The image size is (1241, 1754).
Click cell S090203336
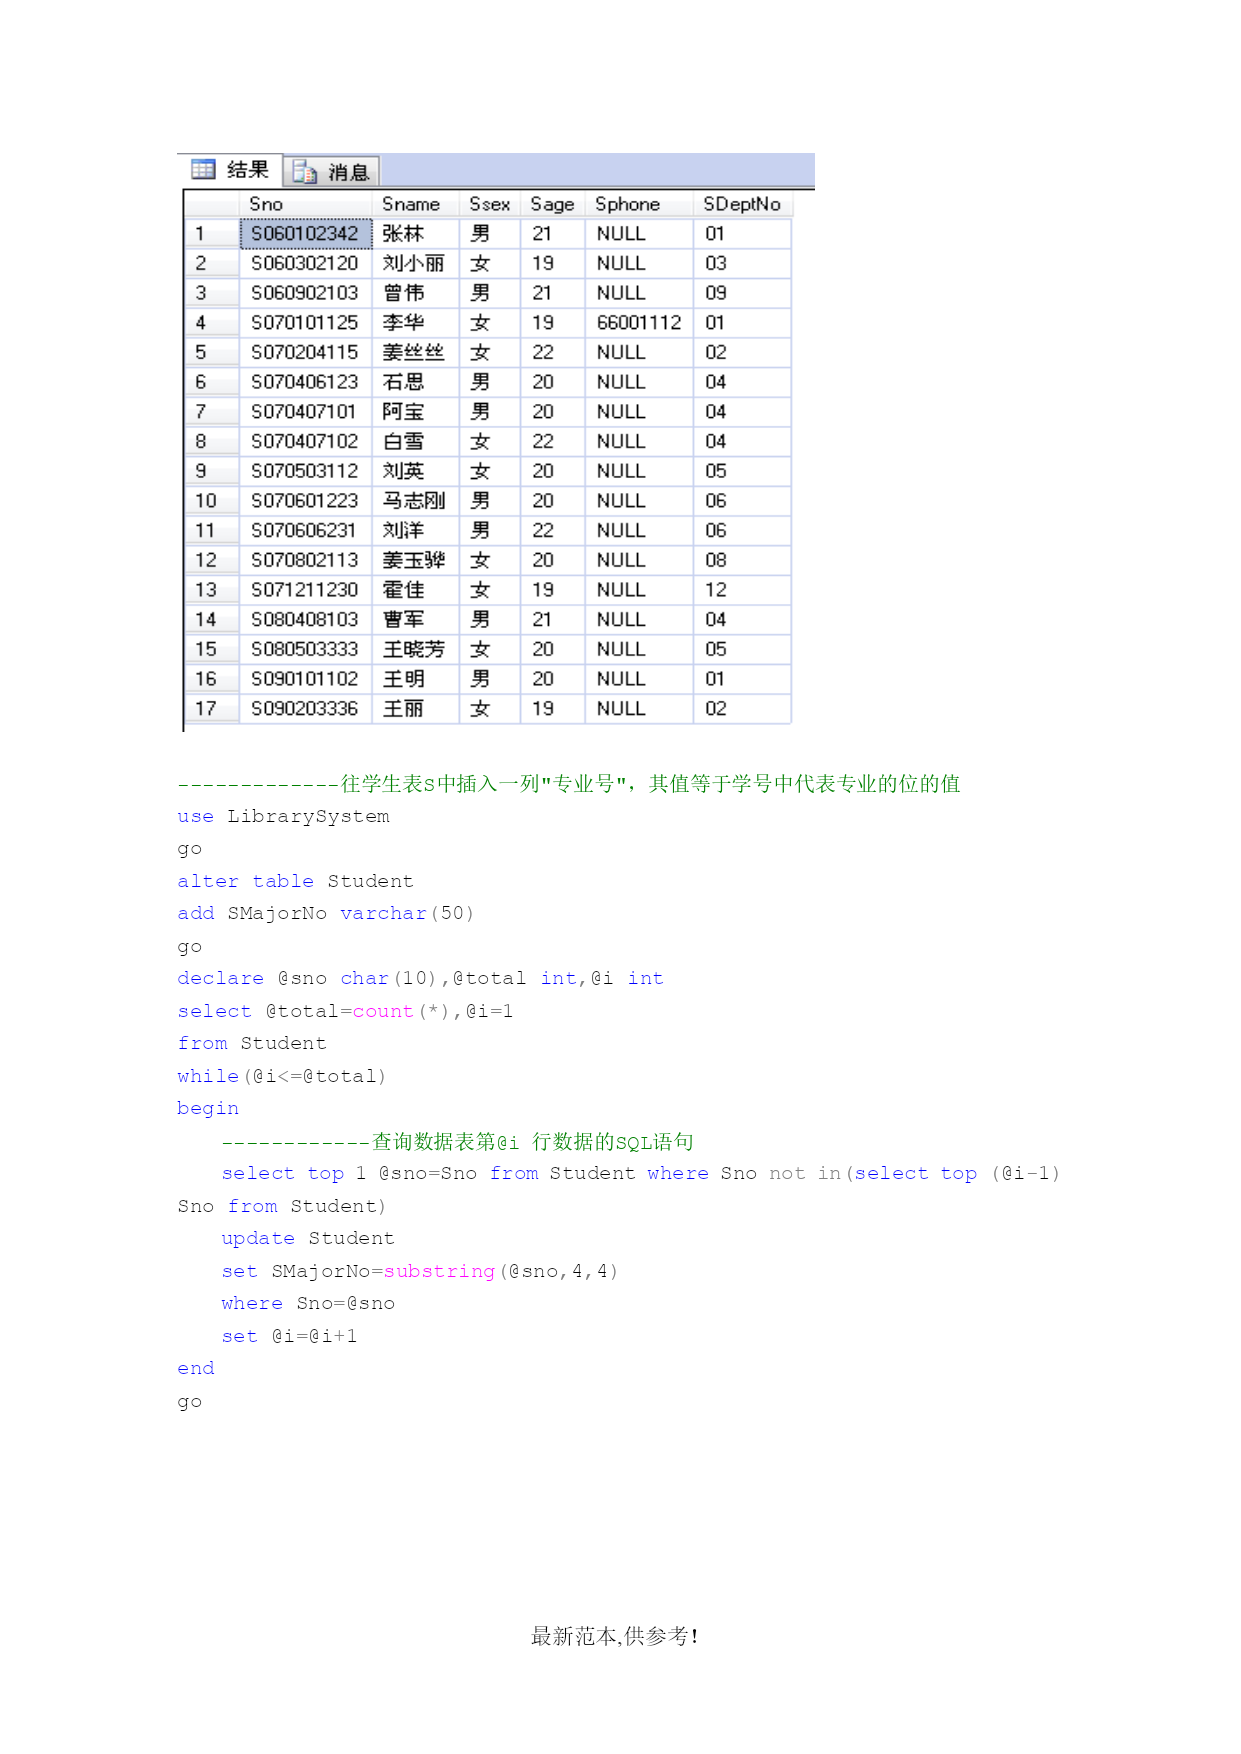pos(306,708)
